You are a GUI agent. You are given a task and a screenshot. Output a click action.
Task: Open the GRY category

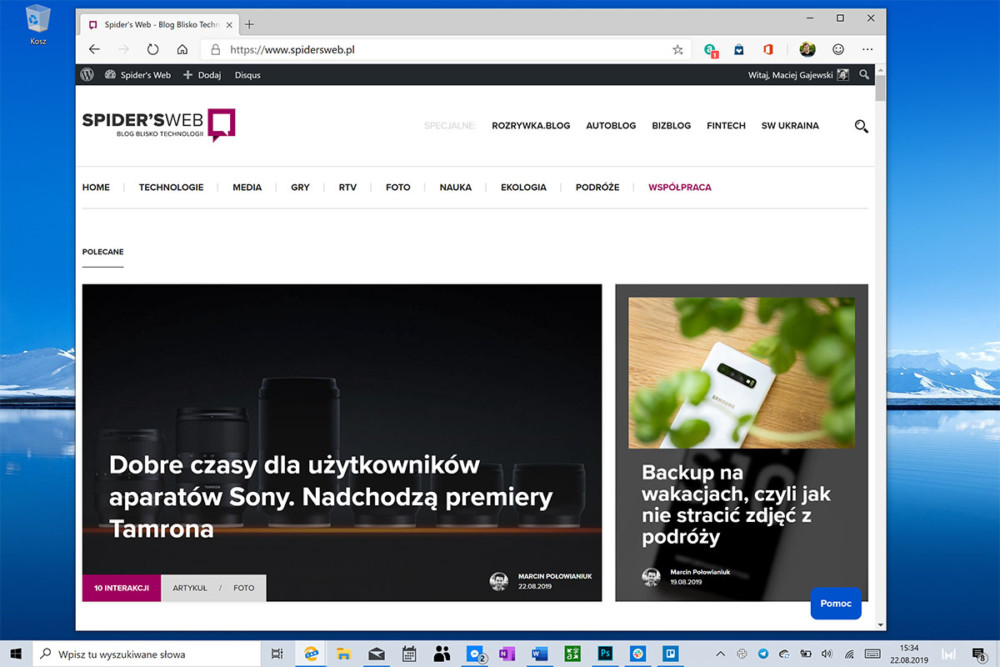pos(300,187)
